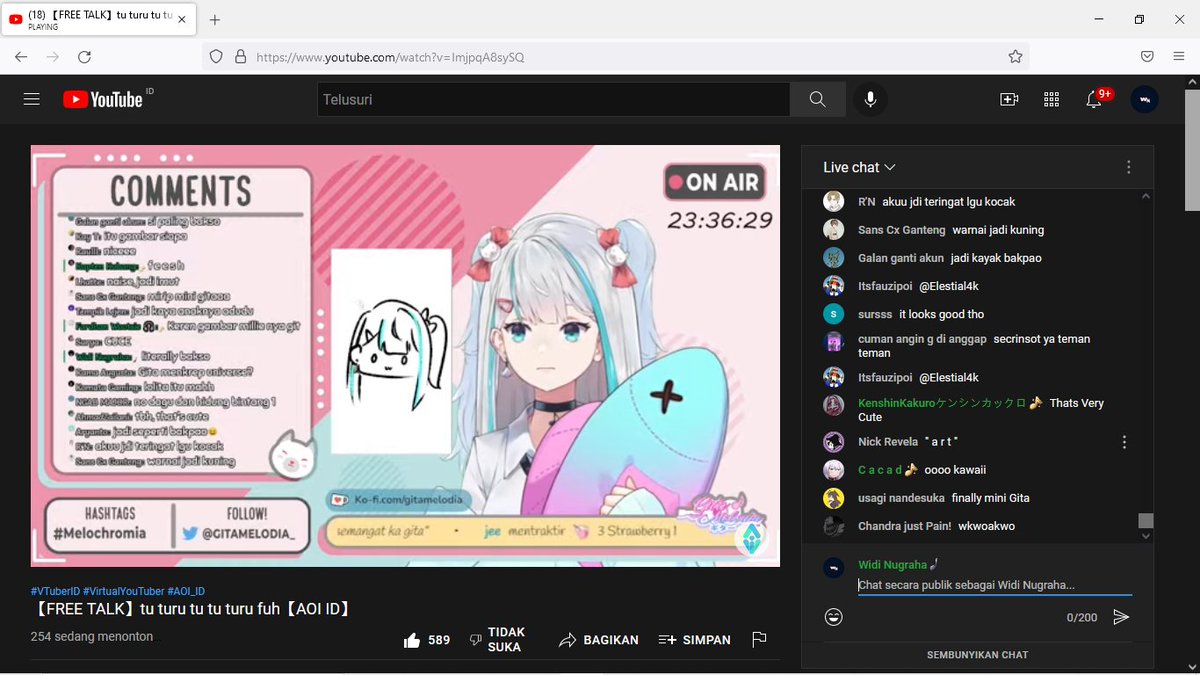Go back with the browser back arrow

[21, 57]
